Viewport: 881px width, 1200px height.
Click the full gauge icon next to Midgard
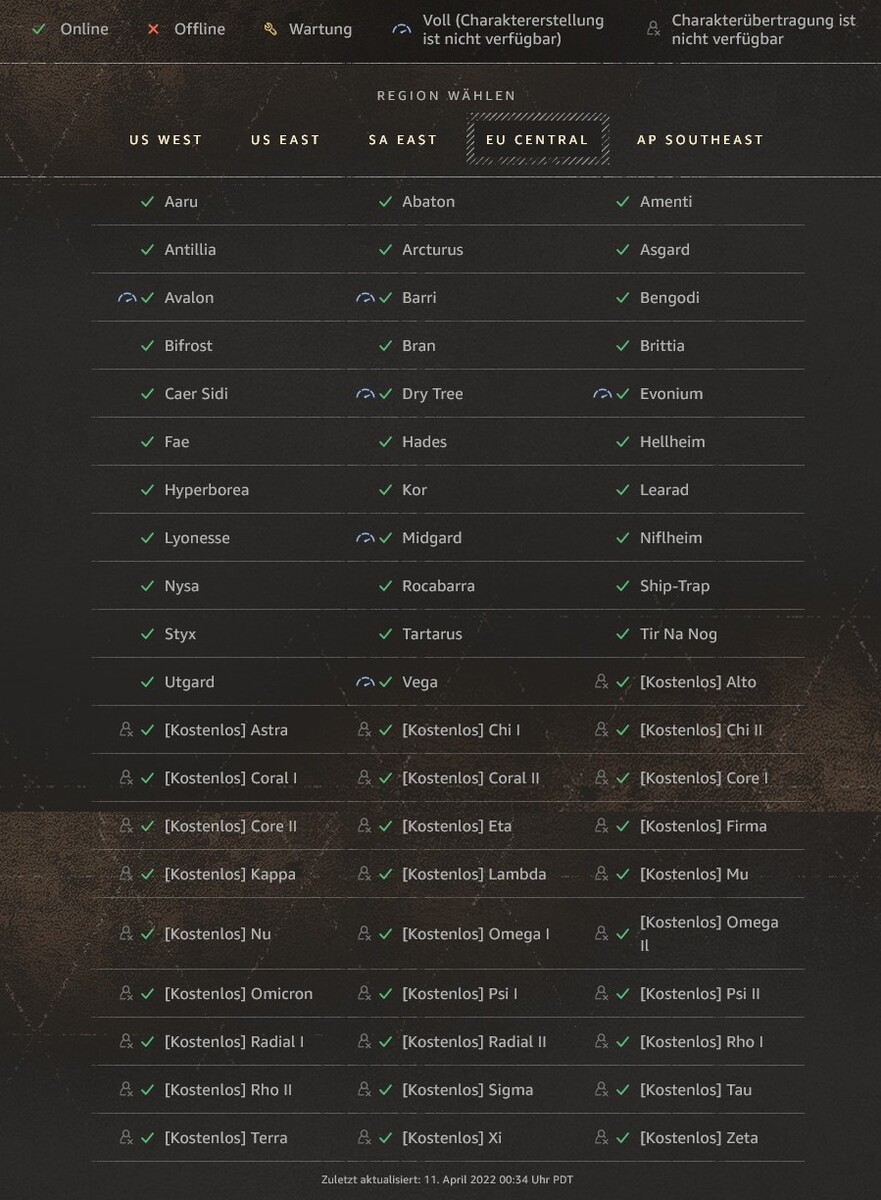pos(364,538)
